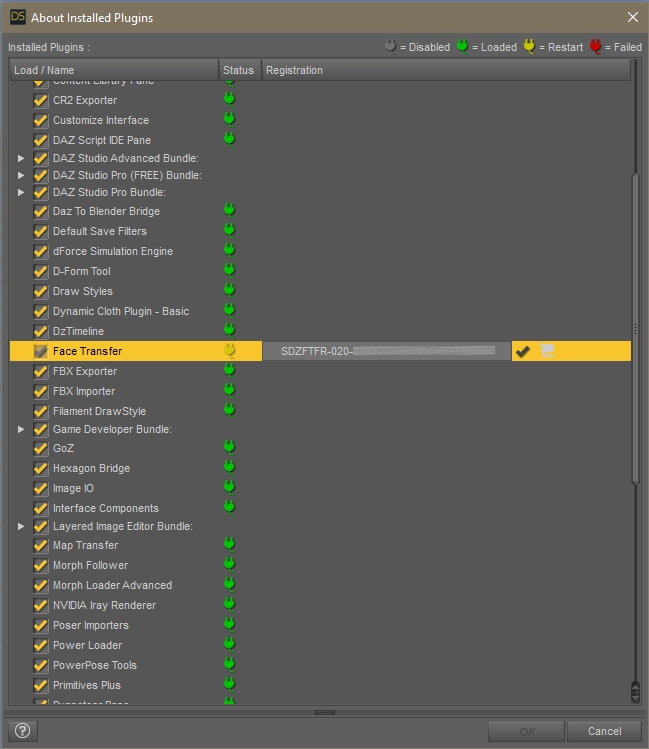Toggle the Image IO plugin checkbox

[x=41, y=488]
